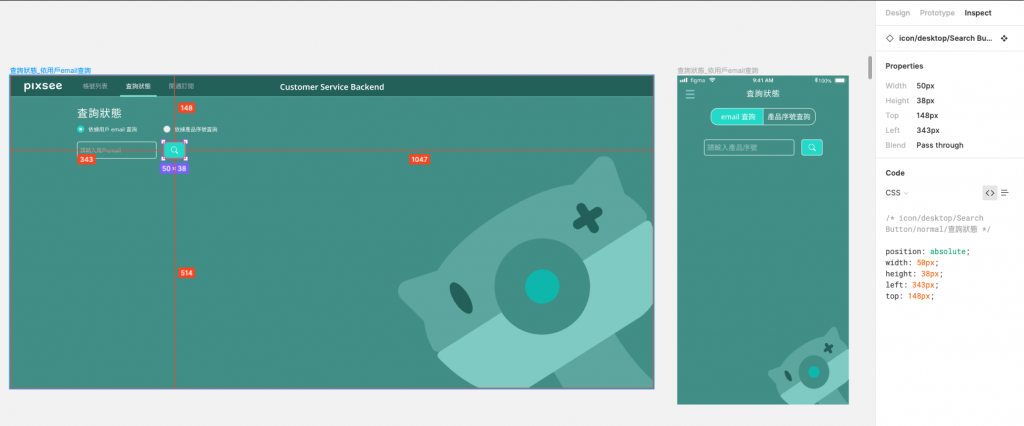Open '開通訂閱' nav tab in desktop frame
Screen dimensions: 1024x426
pos(181,86)
